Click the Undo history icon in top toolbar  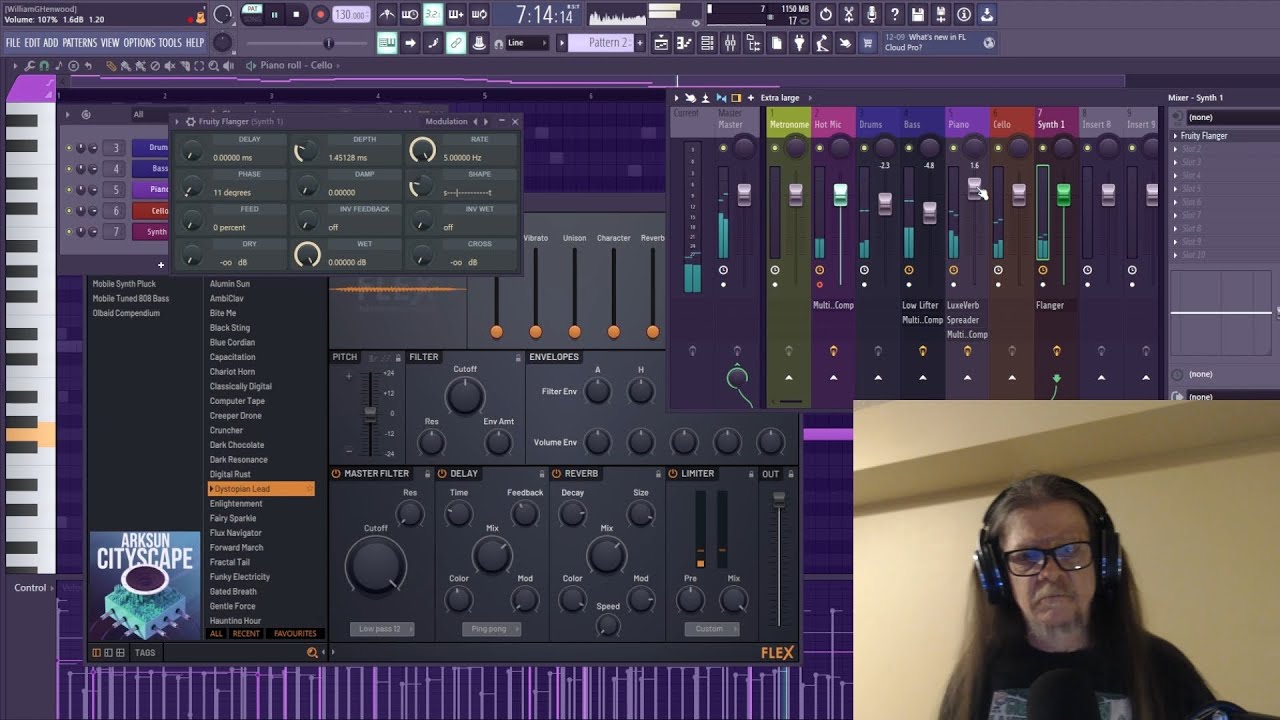(826, 15)
